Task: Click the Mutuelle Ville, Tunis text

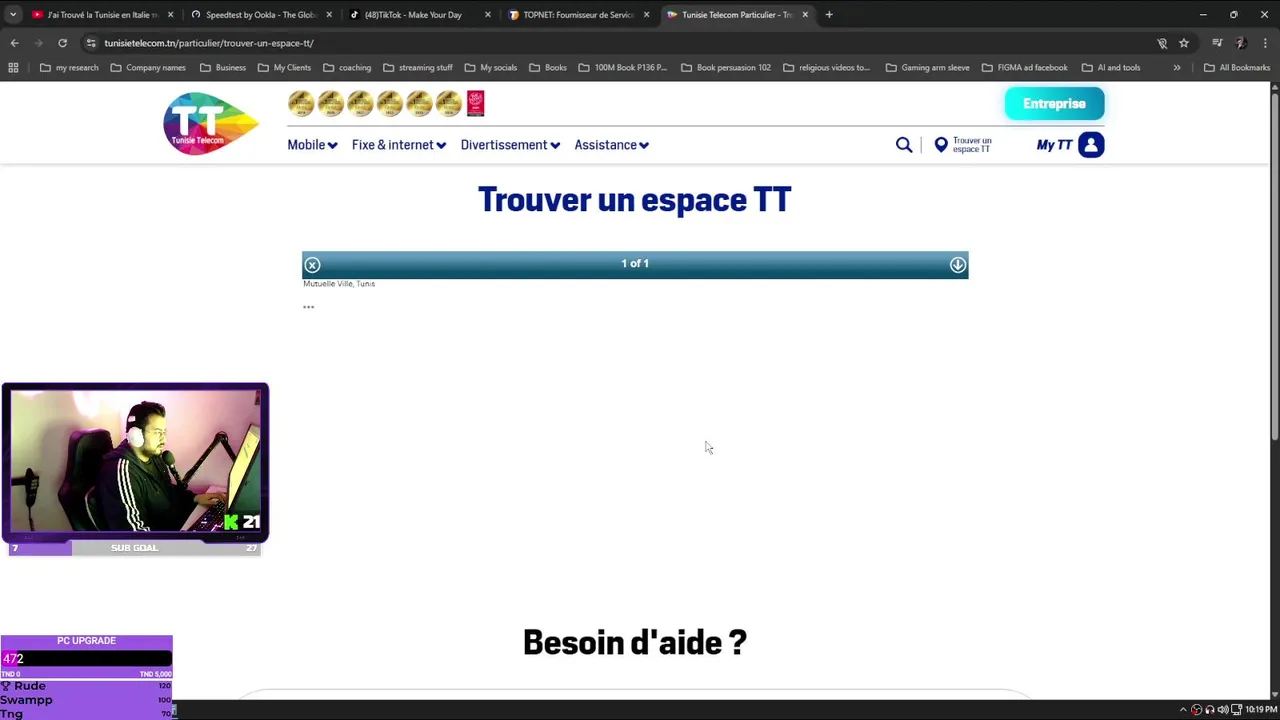Action: pos(339,284)
